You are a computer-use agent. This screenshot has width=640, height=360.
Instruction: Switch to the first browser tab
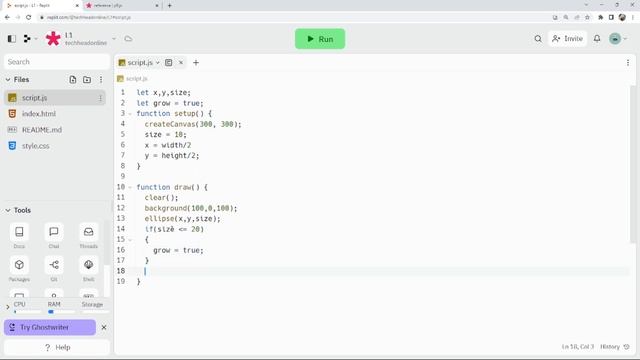coord(43,6)
